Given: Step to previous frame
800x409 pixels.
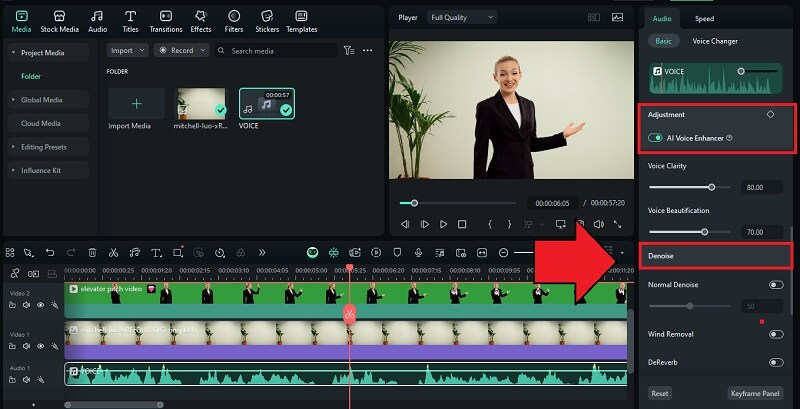Looking at the screenshot, I should 405,224.
